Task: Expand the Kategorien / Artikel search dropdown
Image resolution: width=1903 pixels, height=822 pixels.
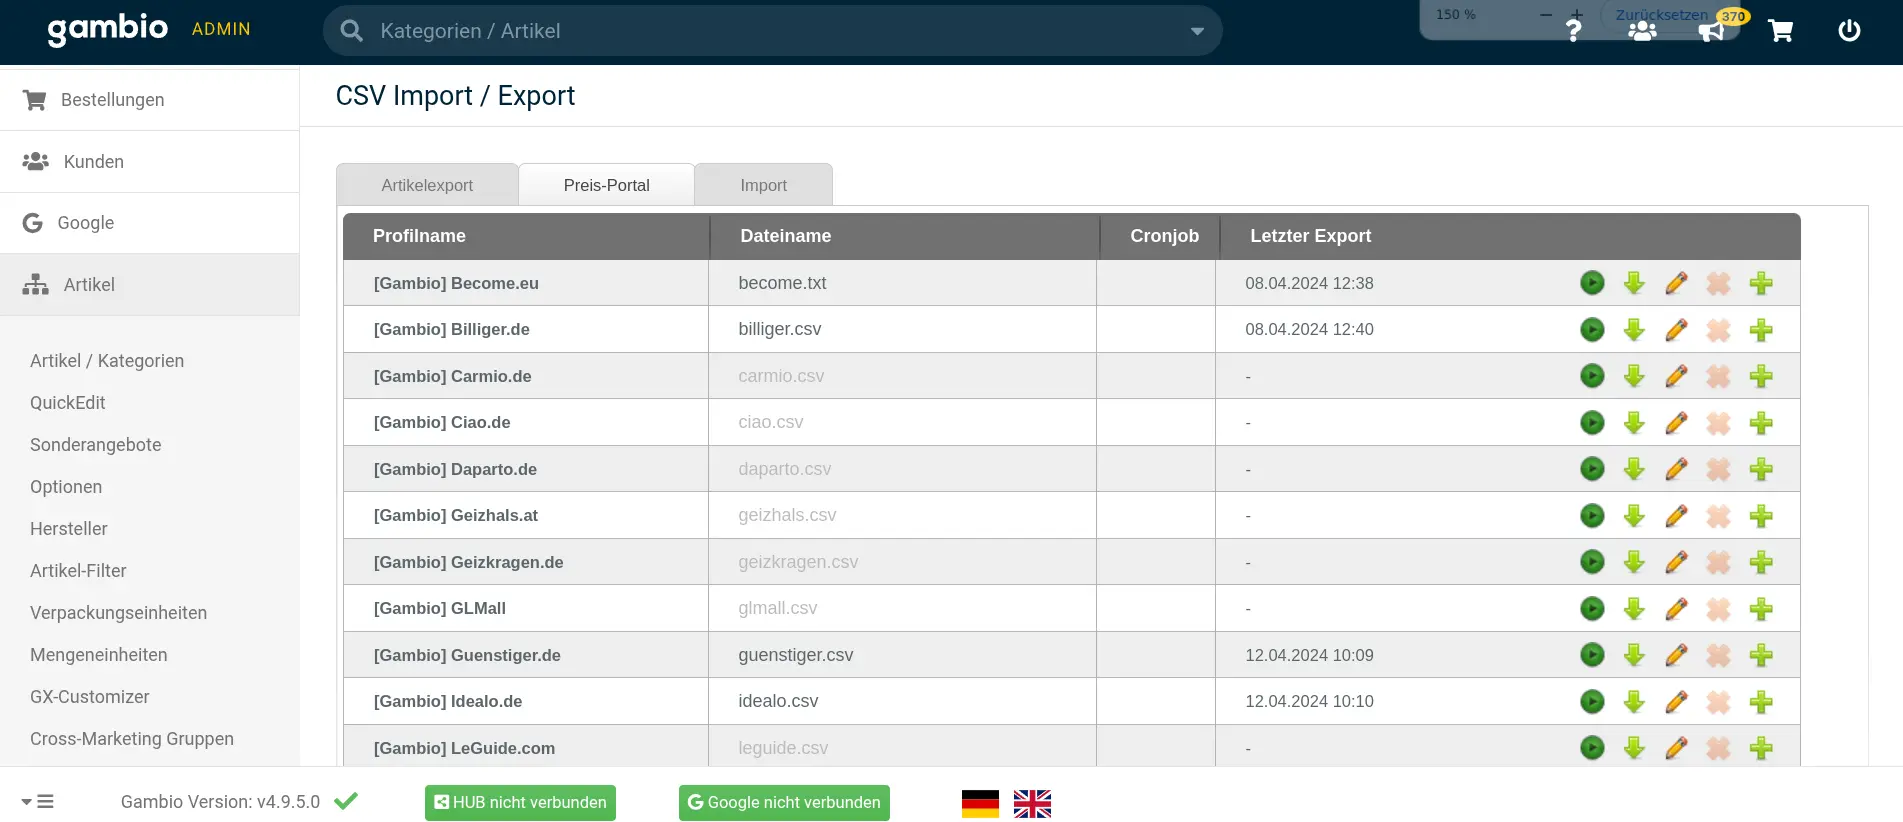Action: [1197, 31]
